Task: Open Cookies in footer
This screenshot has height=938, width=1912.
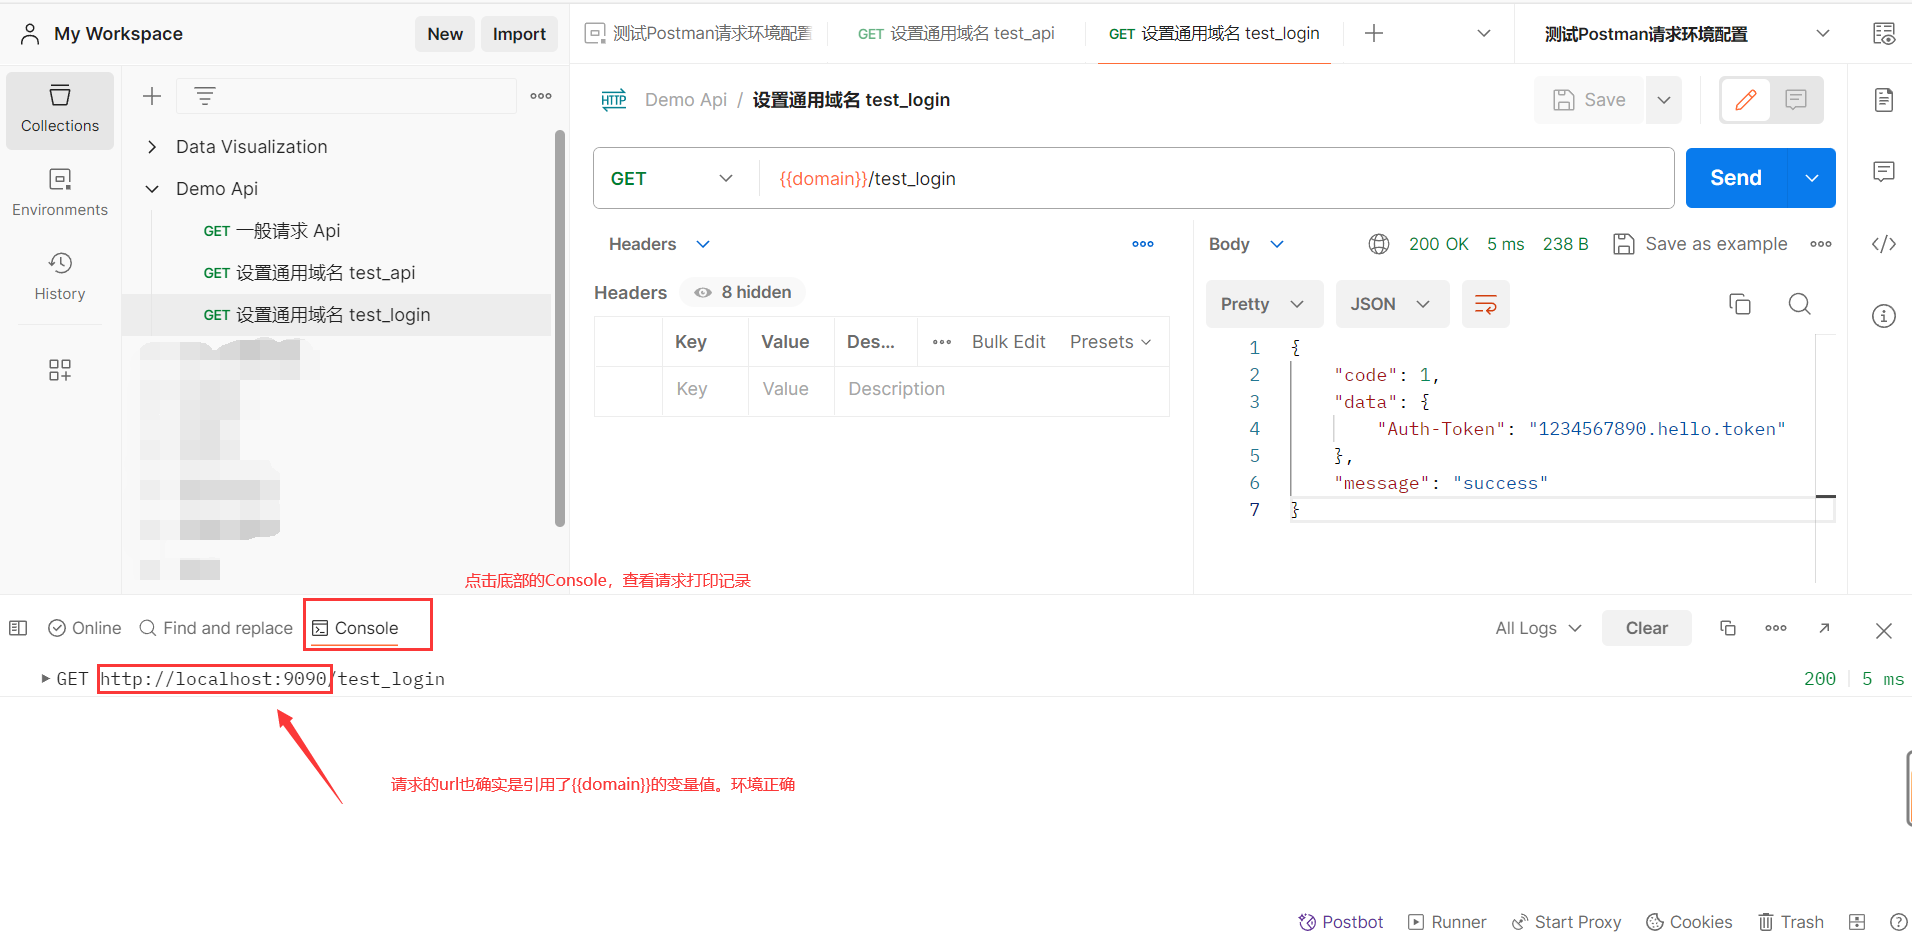Action: pyautogui.click(x=1689, y=922)
